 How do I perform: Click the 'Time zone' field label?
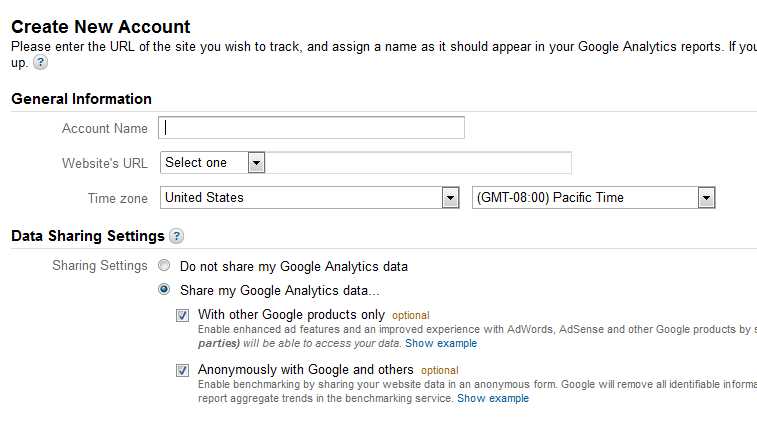(x=117, y=198)
